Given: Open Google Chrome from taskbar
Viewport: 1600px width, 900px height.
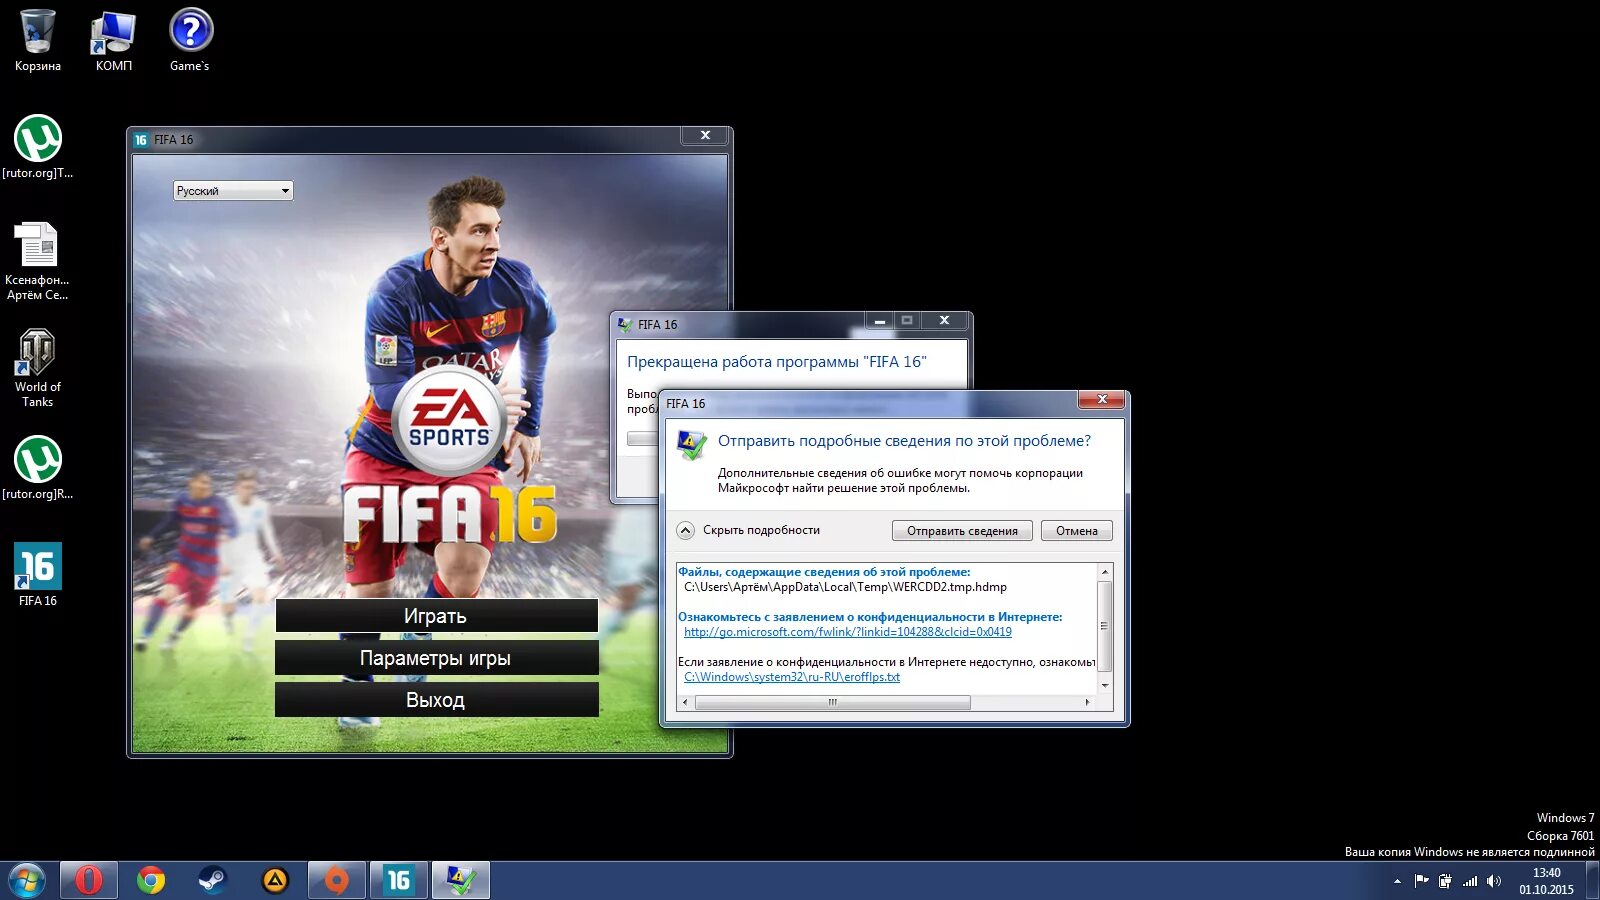Looking at the screenshot, I should point(151,881).
